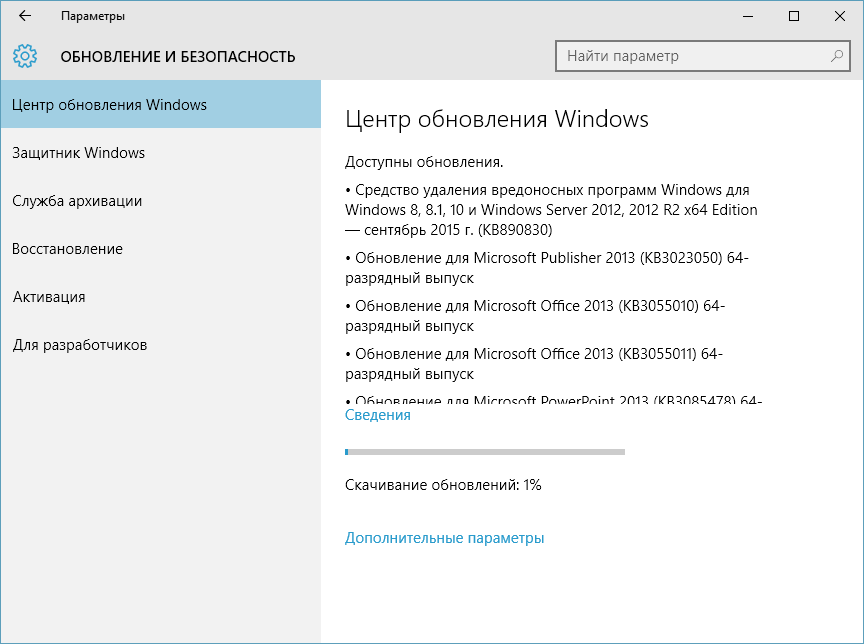Screen dimensions: 864x644
Task: Click the 'Параметры' window title
Action: pos(93,16)
